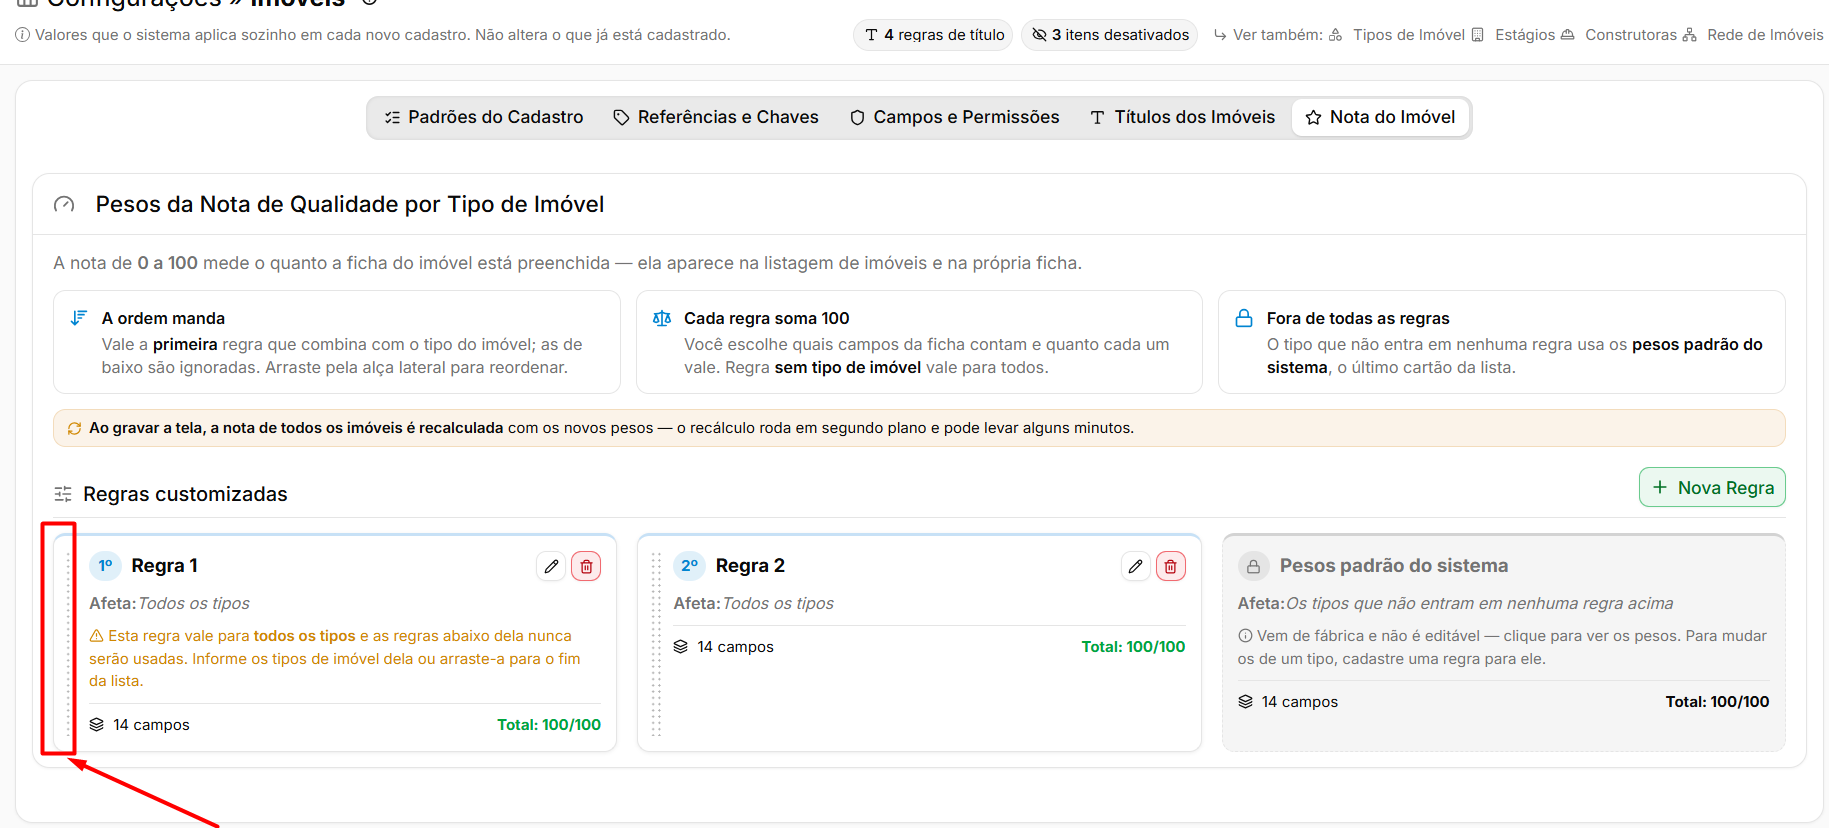The height and width of the screenshot is (828, 1829).
Task: Edit Regra 2 with the pencil icon
Action: 1135,566
